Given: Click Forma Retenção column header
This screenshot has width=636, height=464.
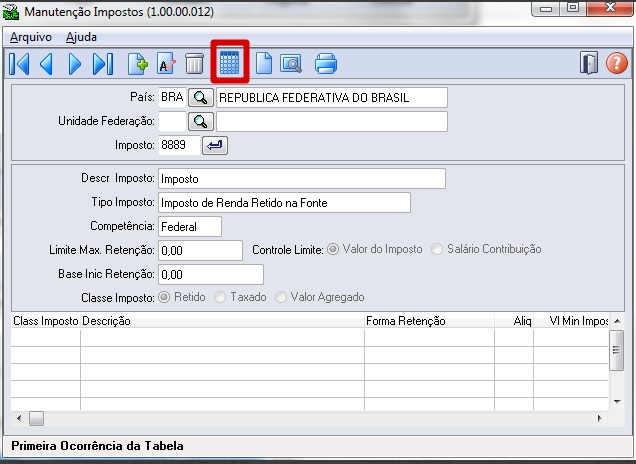Looking at the screenshot, I should (429, 321).
